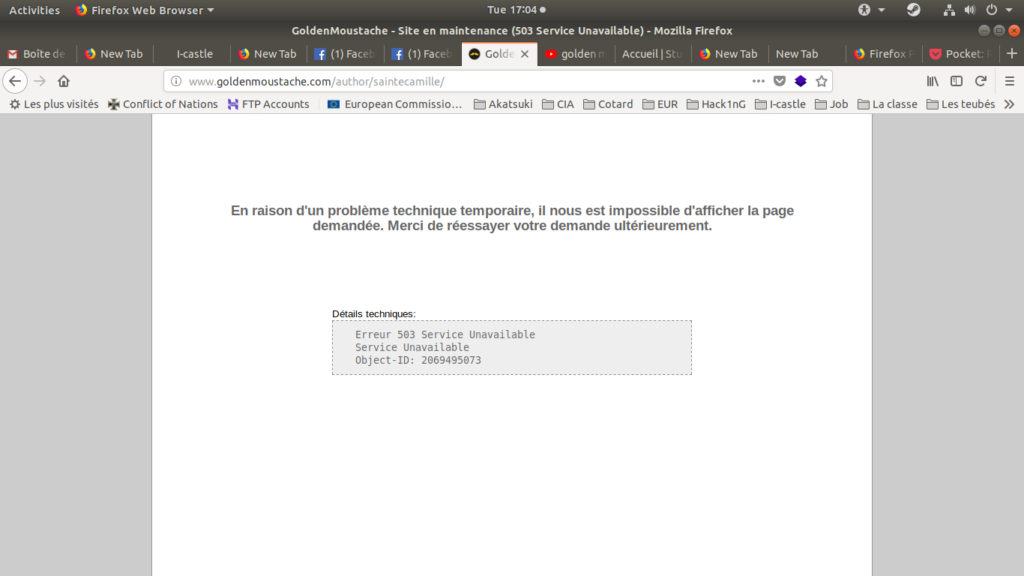This screenshot has height=576, width=1024.
Task: Open Conflict of Nations bookmark
Action: tap(163, 104)
